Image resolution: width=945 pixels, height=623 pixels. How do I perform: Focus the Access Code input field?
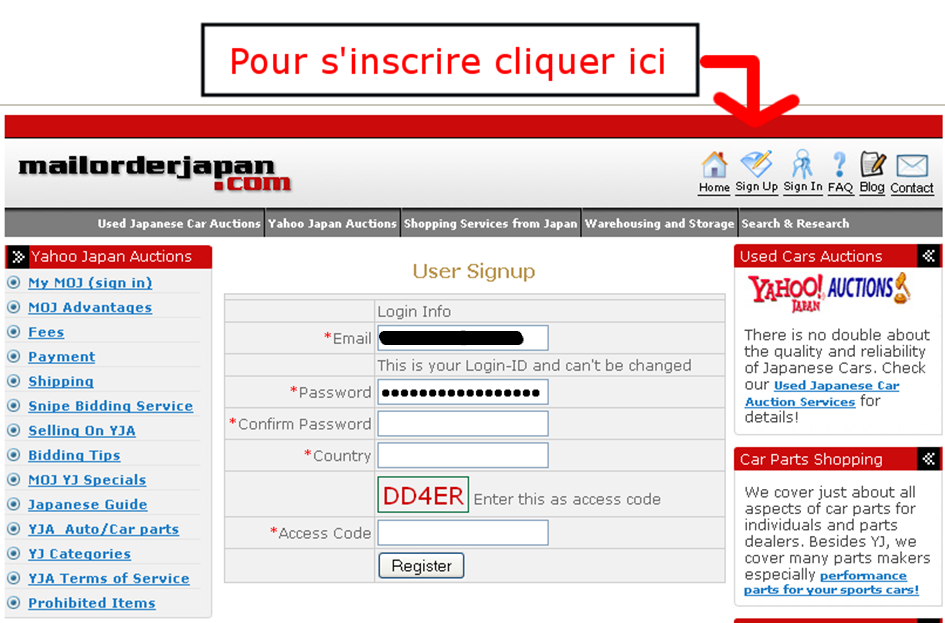463,533
